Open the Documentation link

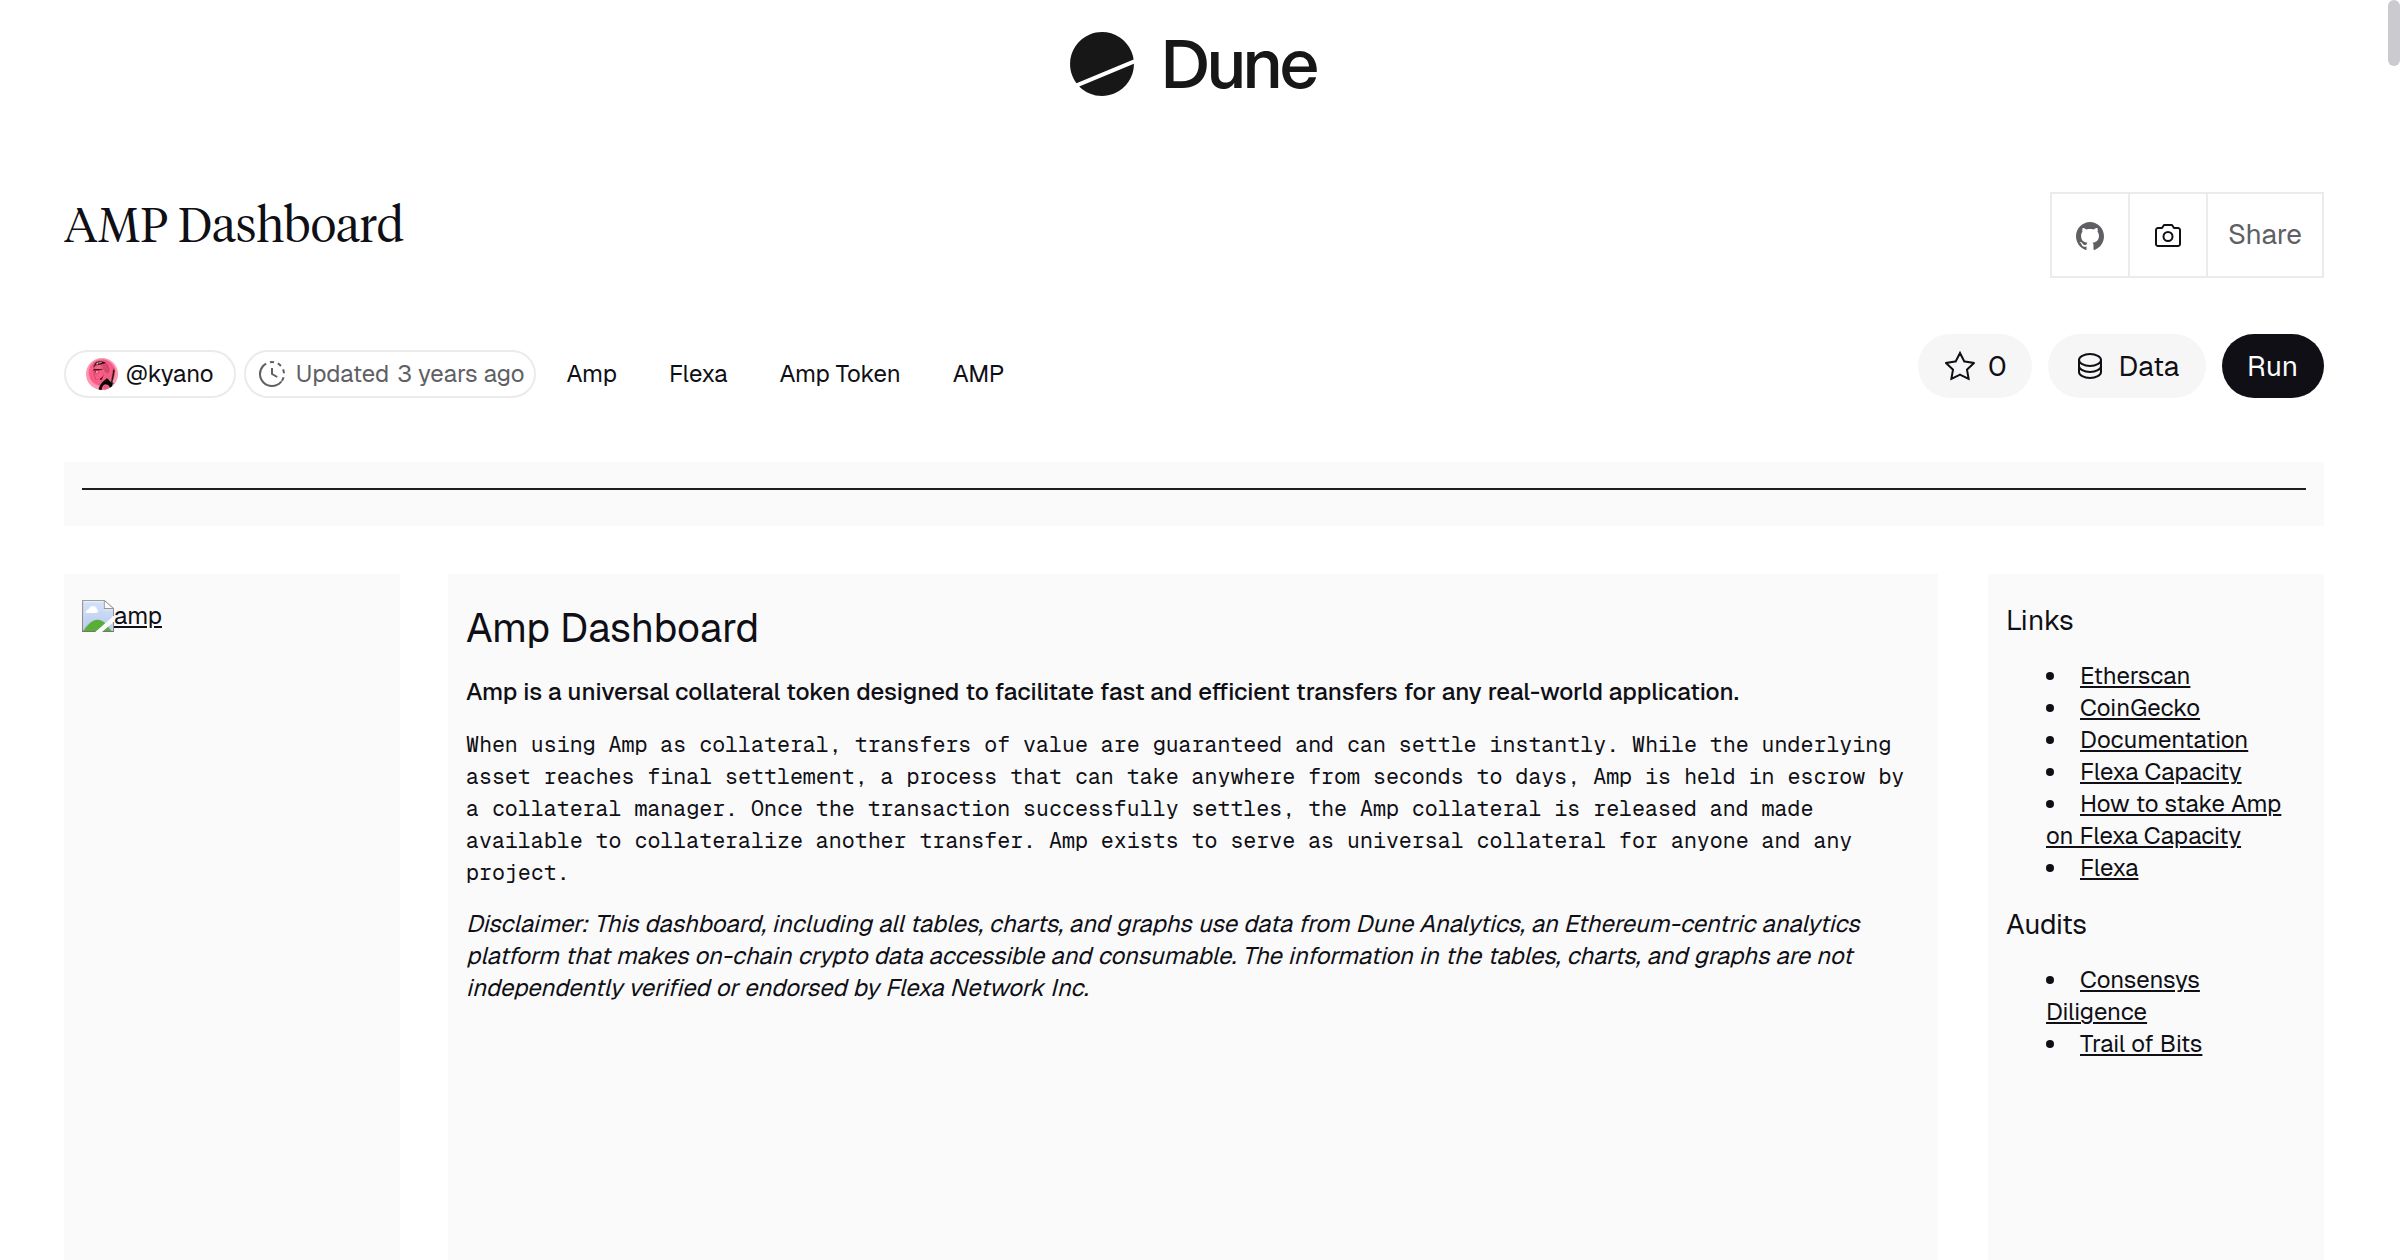tap(2164, 740)
